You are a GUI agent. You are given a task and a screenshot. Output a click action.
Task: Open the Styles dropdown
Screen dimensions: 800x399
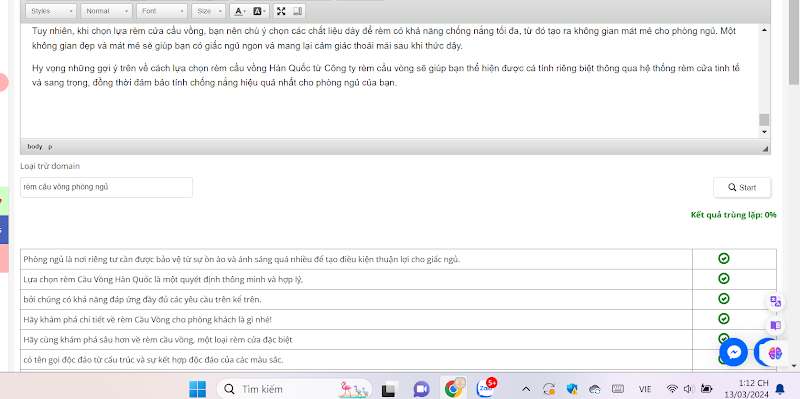[x=51, y=11]
